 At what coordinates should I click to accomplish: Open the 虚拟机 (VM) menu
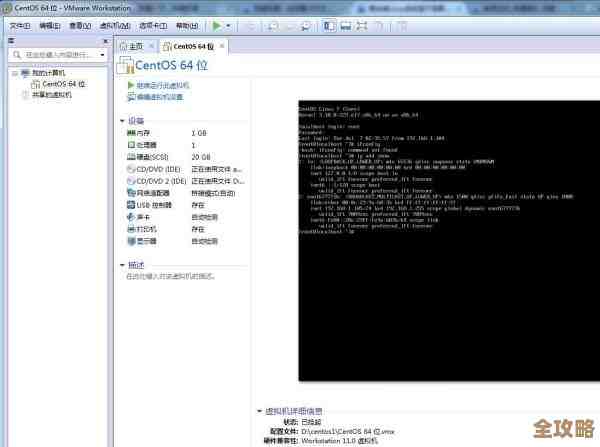pyautogui.click(x=115, y=26)
